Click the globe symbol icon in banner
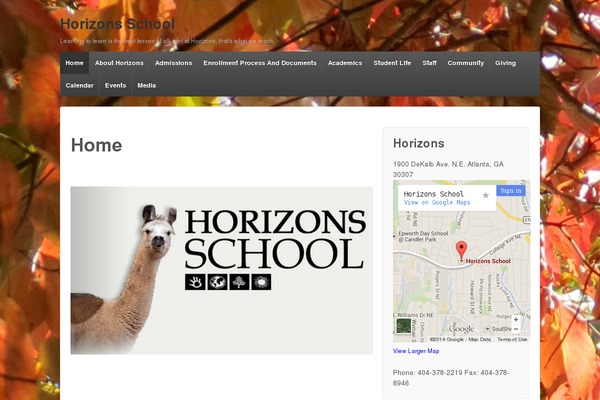The height and width of the screenshot is (400, 600). pyautogui.click(x=217, y=282)
